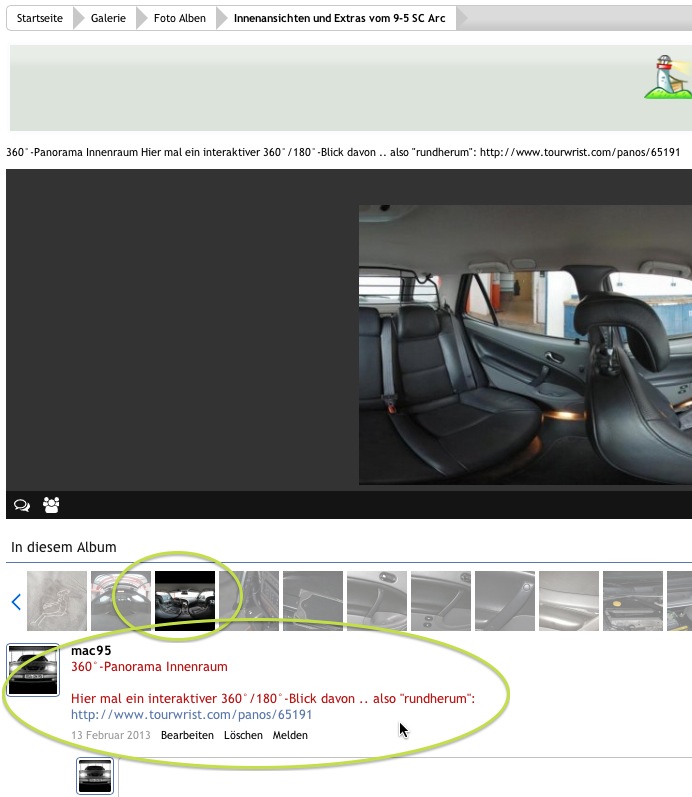Click the photo description text above image
This screenshot has height=797, width=692.
[343, 152]
